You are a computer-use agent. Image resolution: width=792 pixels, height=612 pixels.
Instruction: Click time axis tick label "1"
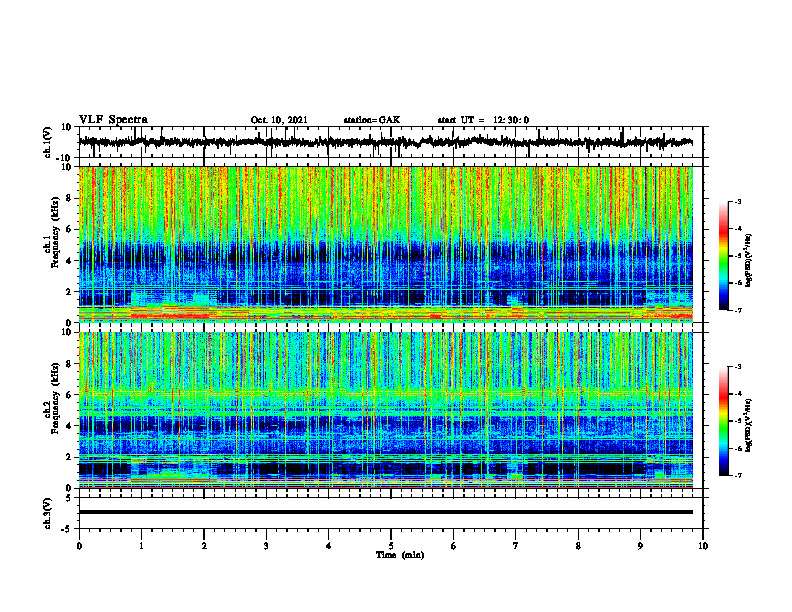point(141,546)
